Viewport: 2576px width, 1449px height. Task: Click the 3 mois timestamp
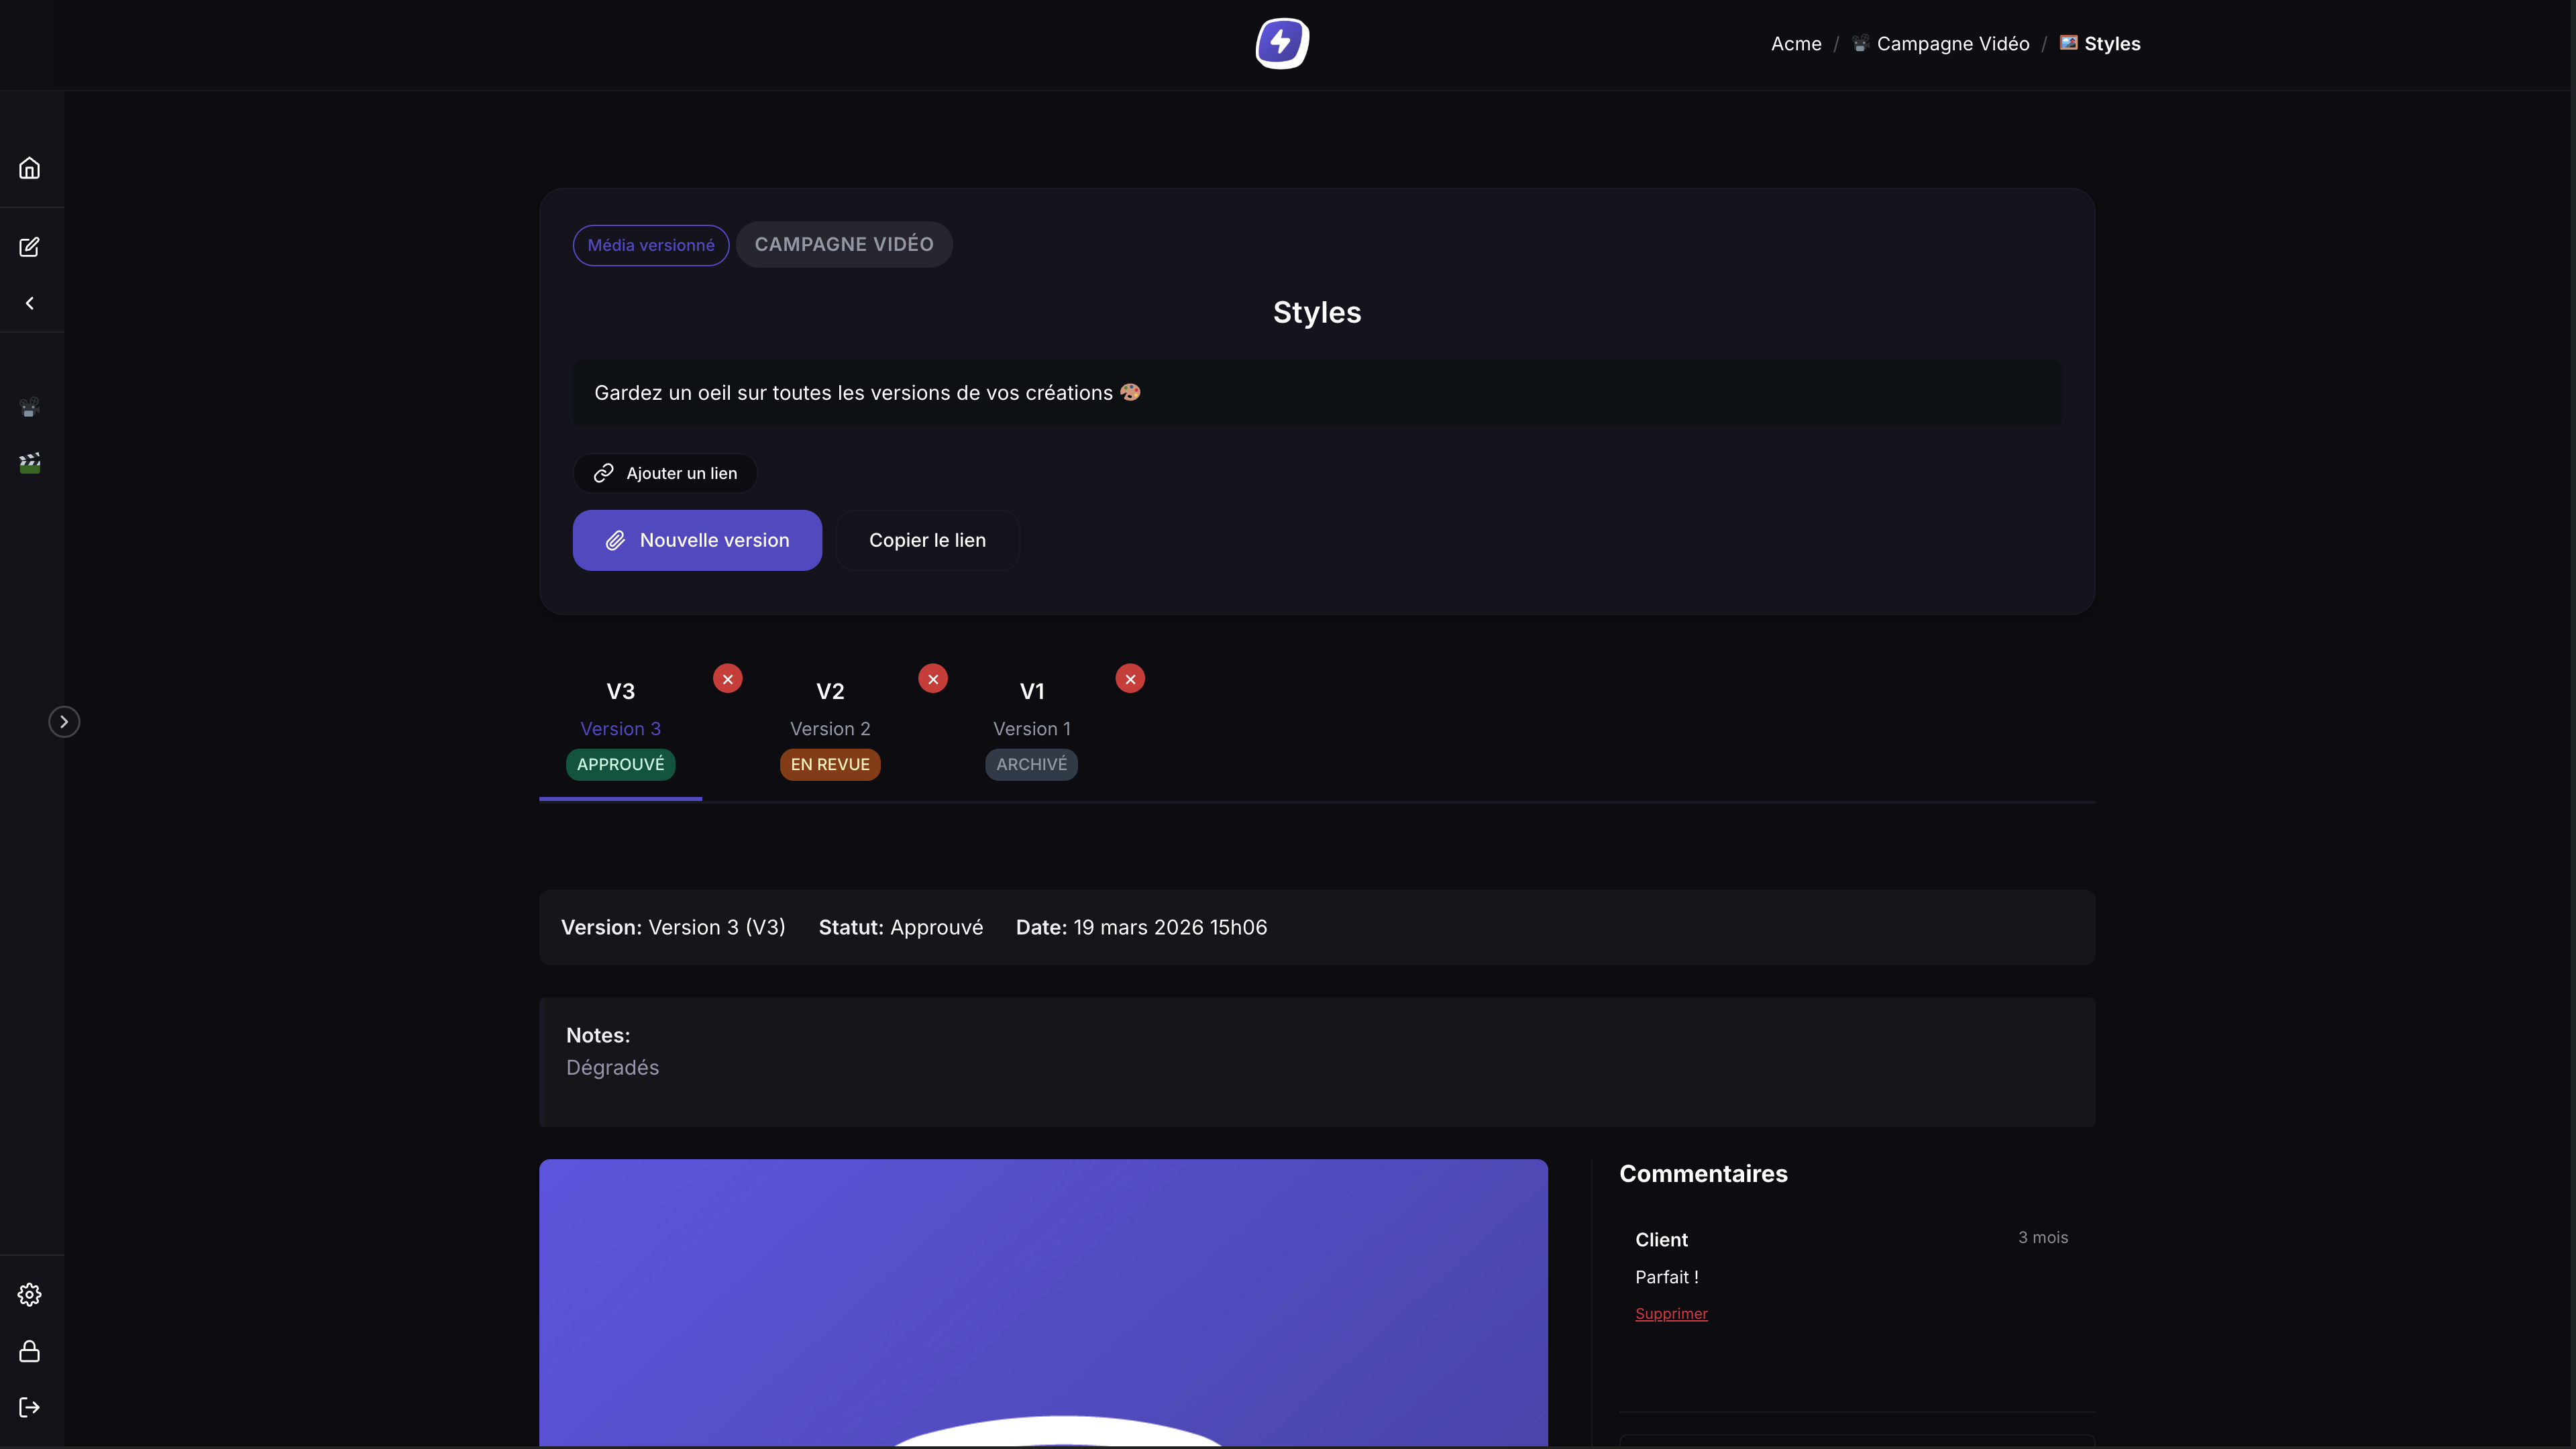(x=2043, y=1237)
